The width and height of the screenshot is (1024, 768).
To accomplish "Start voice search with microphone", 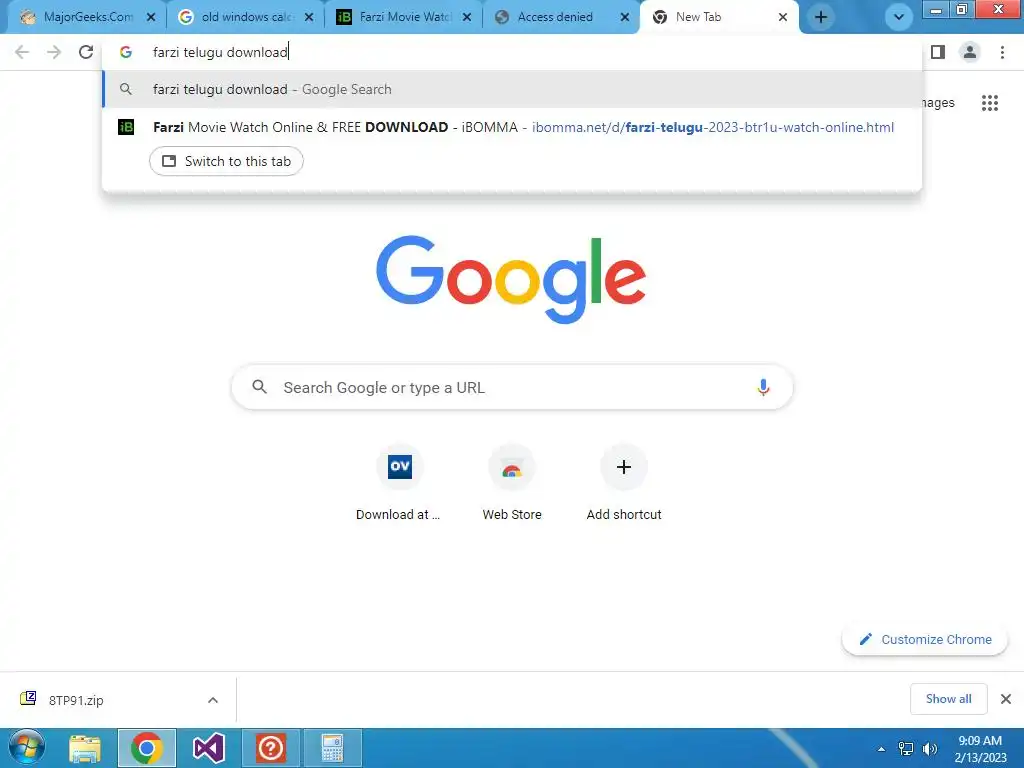I will [763, 387].
